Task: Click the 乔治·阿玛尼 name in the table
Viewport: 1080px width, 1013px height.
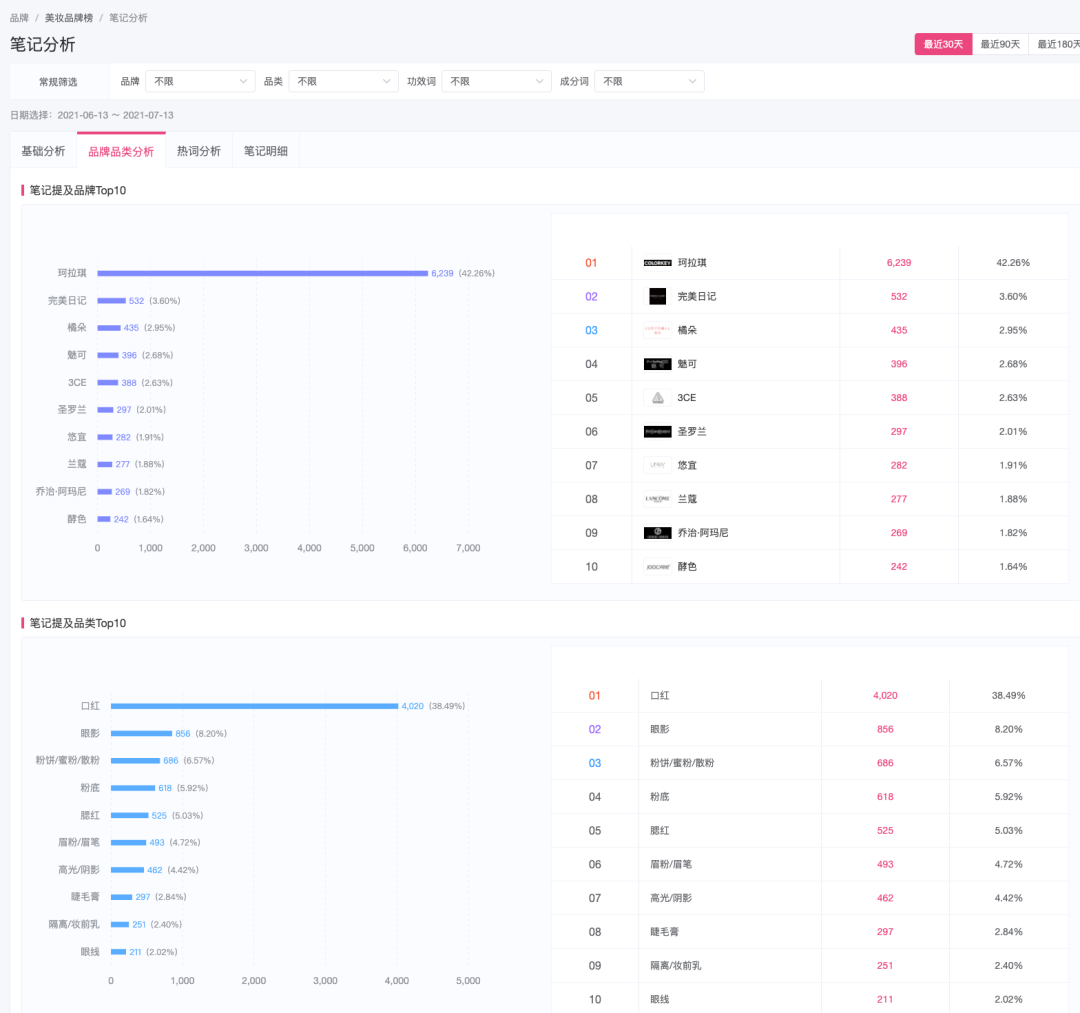Action: (x=703, y=533)
